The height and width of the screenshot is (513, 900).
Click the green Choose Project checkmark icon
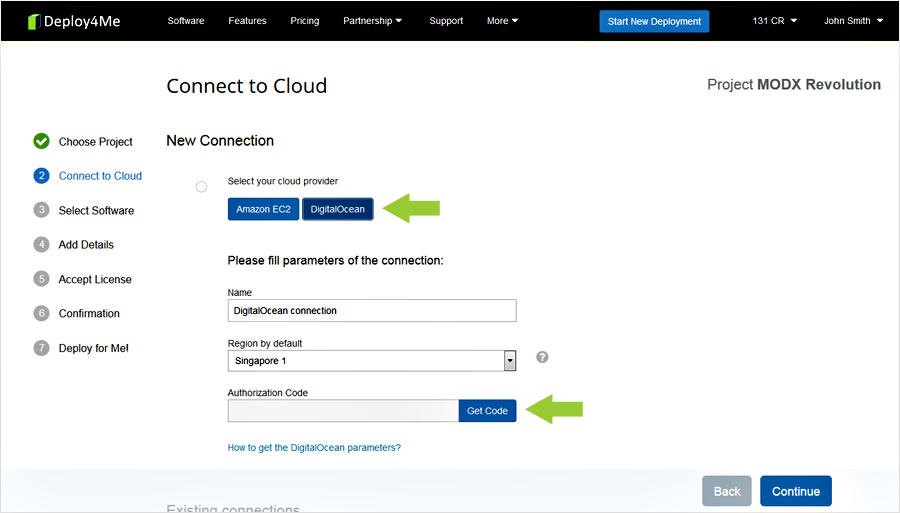[41, 142]
